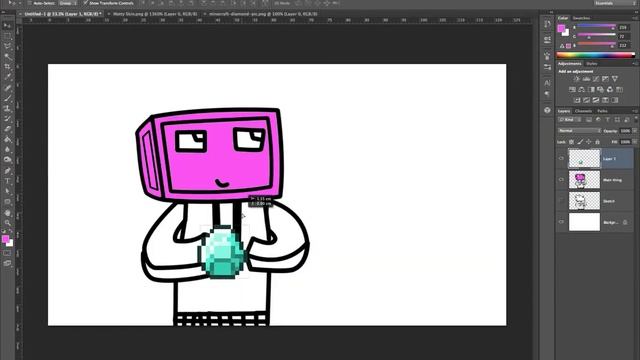This screenshot has height=360, width=640.
Task: Select the Spot Healing Brush tool
Action: (x=7, y=88)
